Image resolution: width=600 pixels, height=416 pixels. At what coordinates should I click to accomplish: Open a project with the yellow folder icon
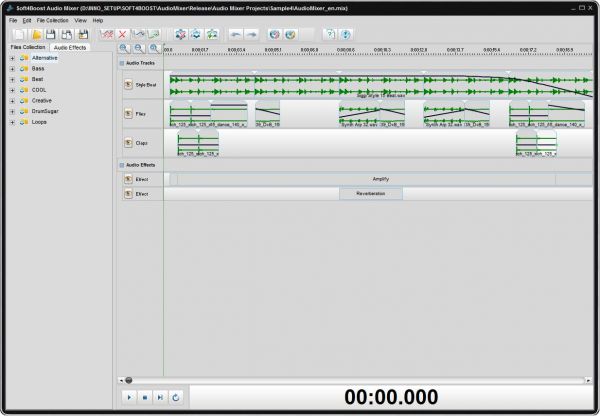[36, 34]
